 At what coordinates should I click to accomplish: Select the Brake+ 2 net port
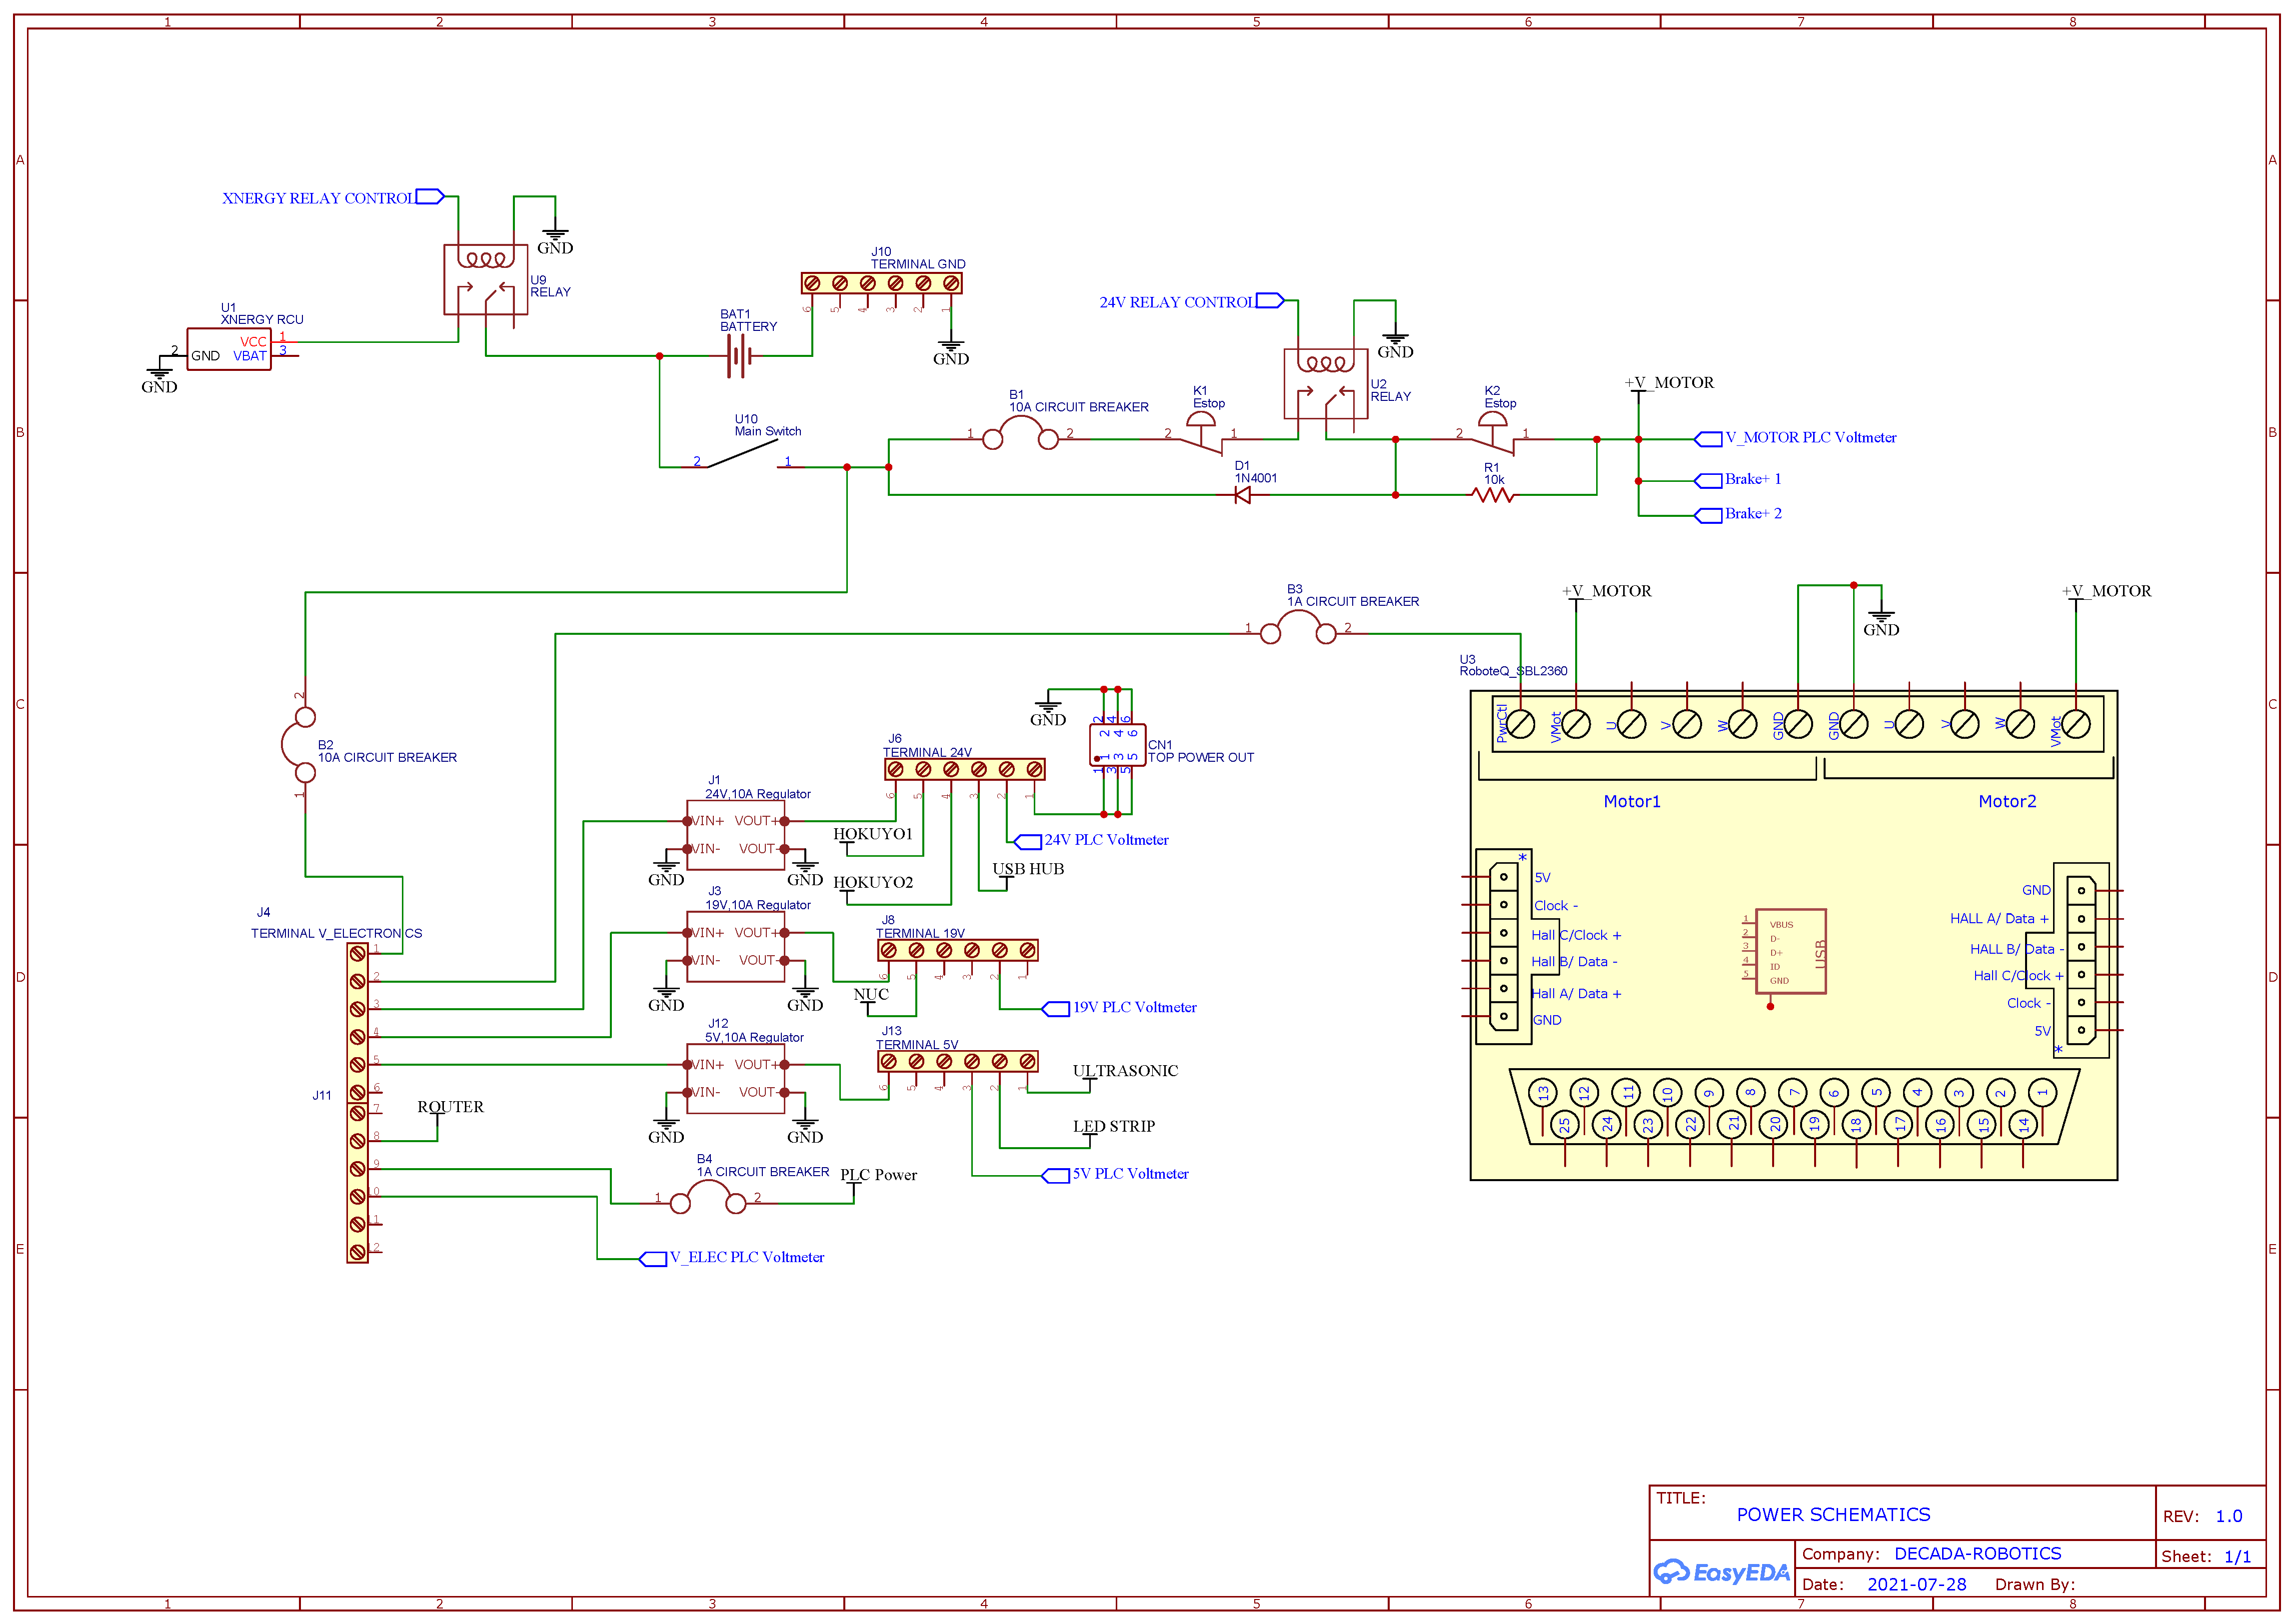pyautogui.click(x=1738, y=515)
